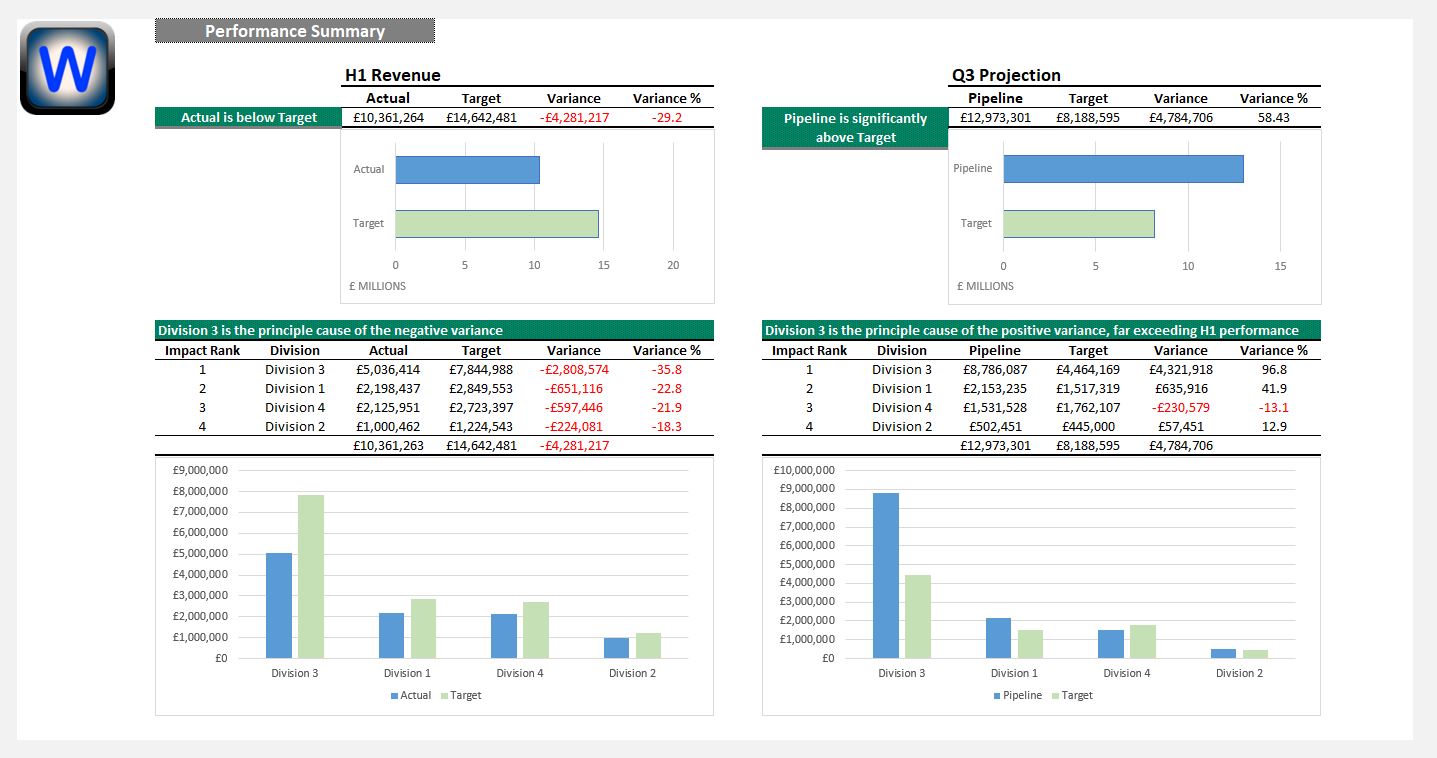Click the blue W logo icon
This screenshot has height=758, width=1437.
pos(67,68)
